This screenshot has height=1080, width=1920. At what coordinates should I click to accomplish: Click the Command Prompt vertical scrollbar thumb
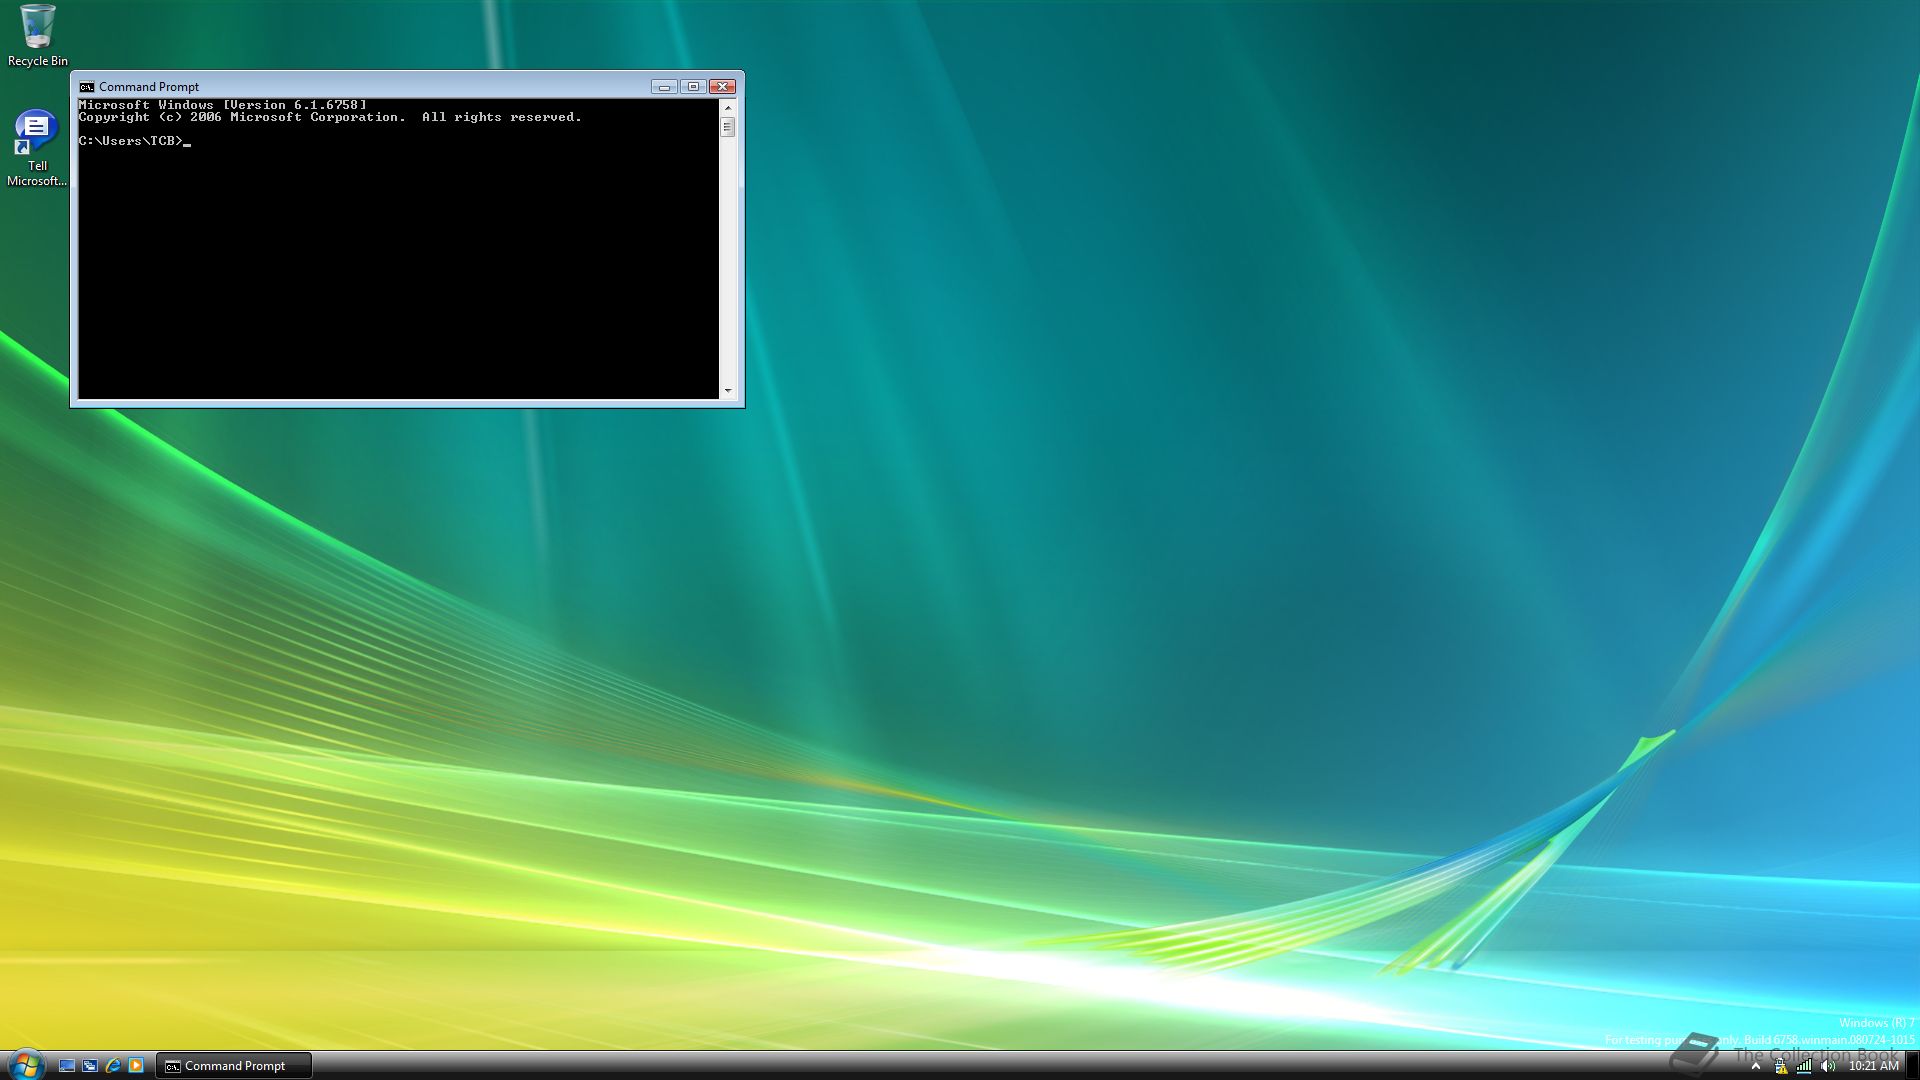click(728, 127)
